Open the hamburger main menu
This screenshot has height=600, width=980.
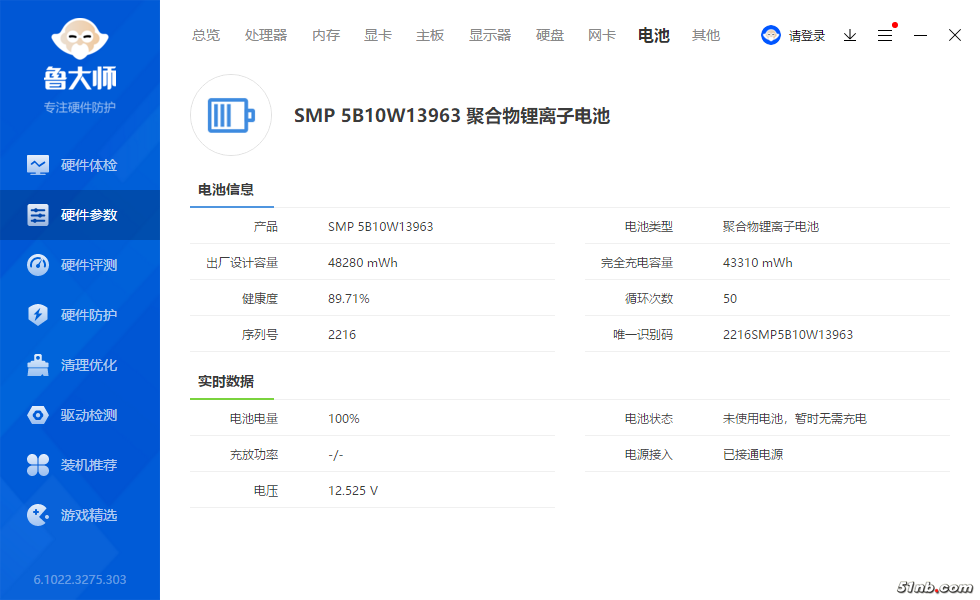pyautogui.click(x=885, y=35)
